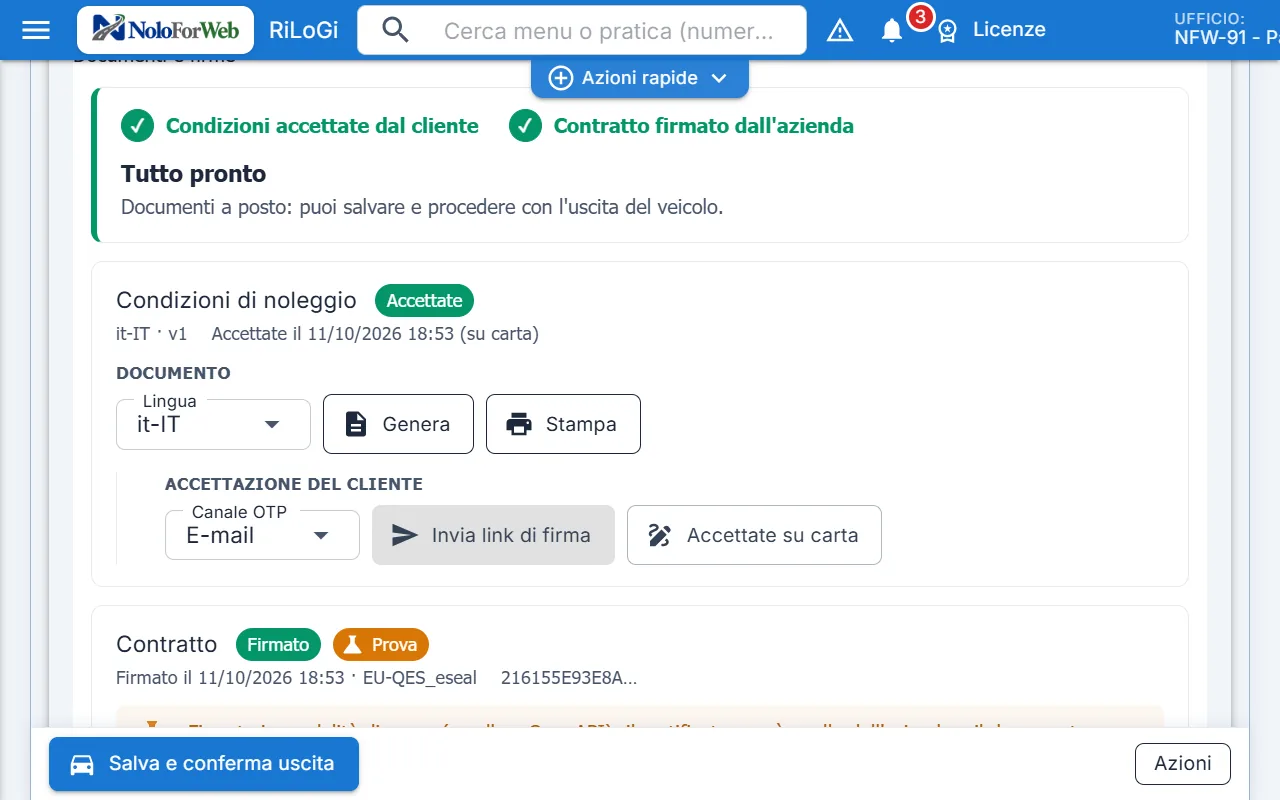
Task: Click the Condizioni di noleggio title
Action: pyautogui.click(x=237, y=300)
